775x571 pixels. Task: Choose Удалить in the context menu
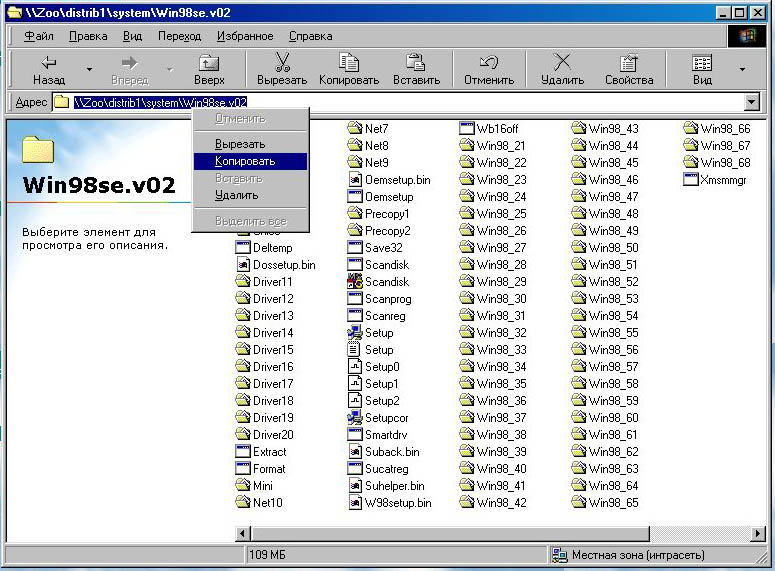tap(250, 195)
